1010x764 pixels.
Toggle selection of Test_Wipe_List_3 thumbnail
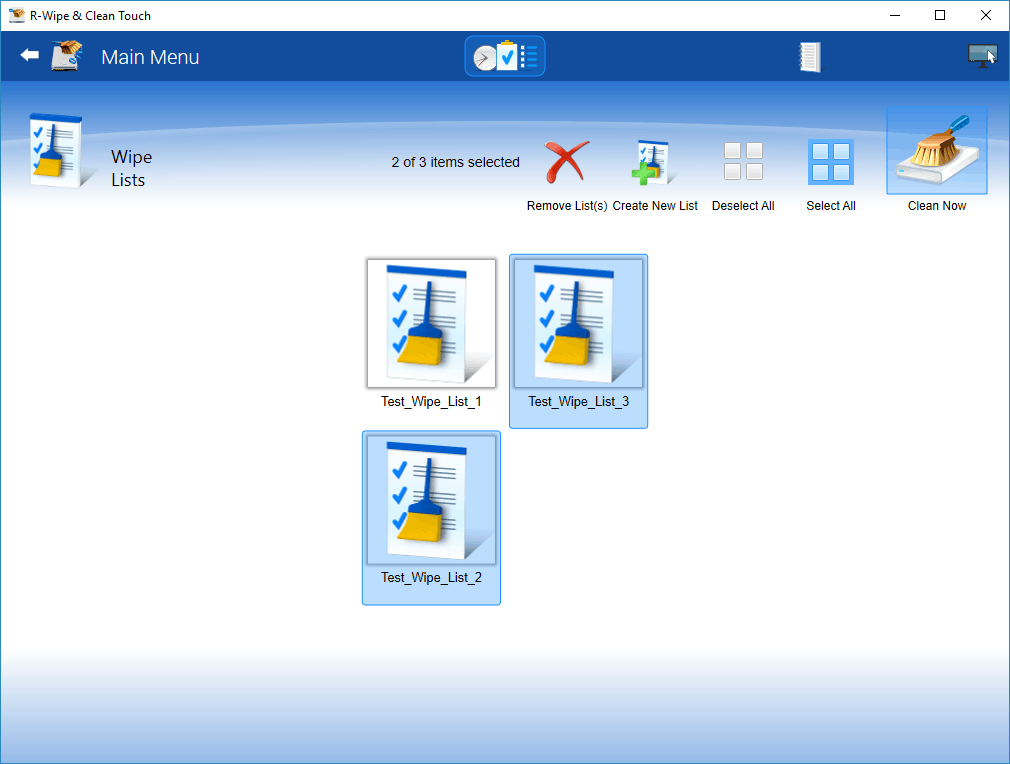578,323
